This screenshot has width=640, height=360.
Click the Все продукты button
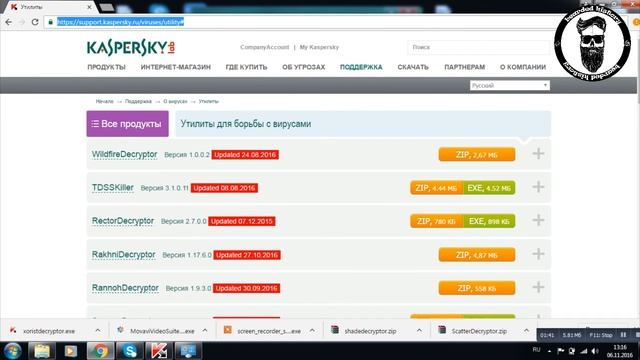127,124
